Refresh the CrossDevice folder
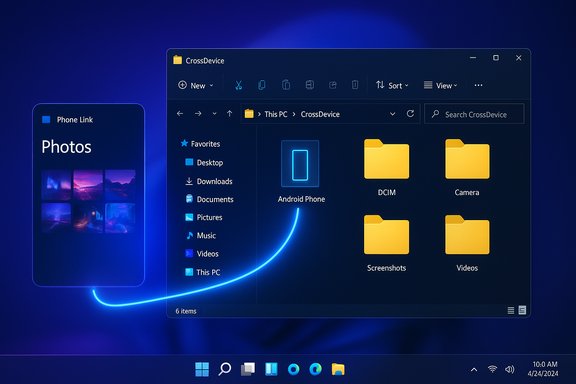This screenshot has width=576, height=384. [x=410, y=114]
